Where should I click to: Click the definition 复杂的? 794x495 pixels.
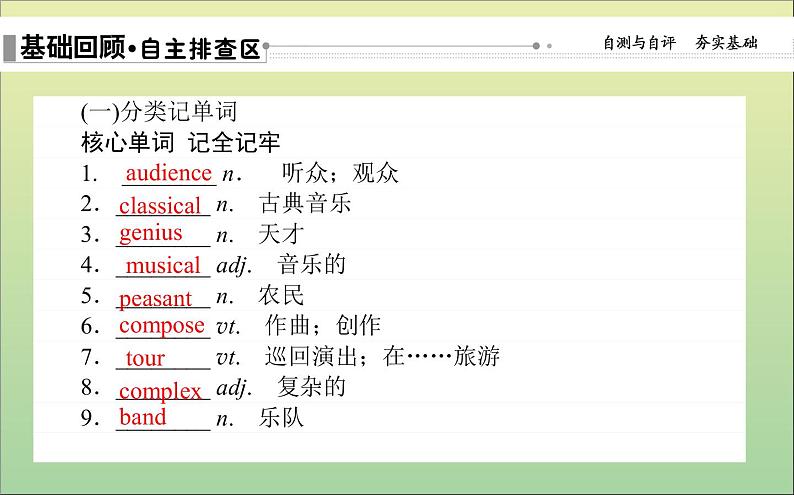tap(311, 387)
